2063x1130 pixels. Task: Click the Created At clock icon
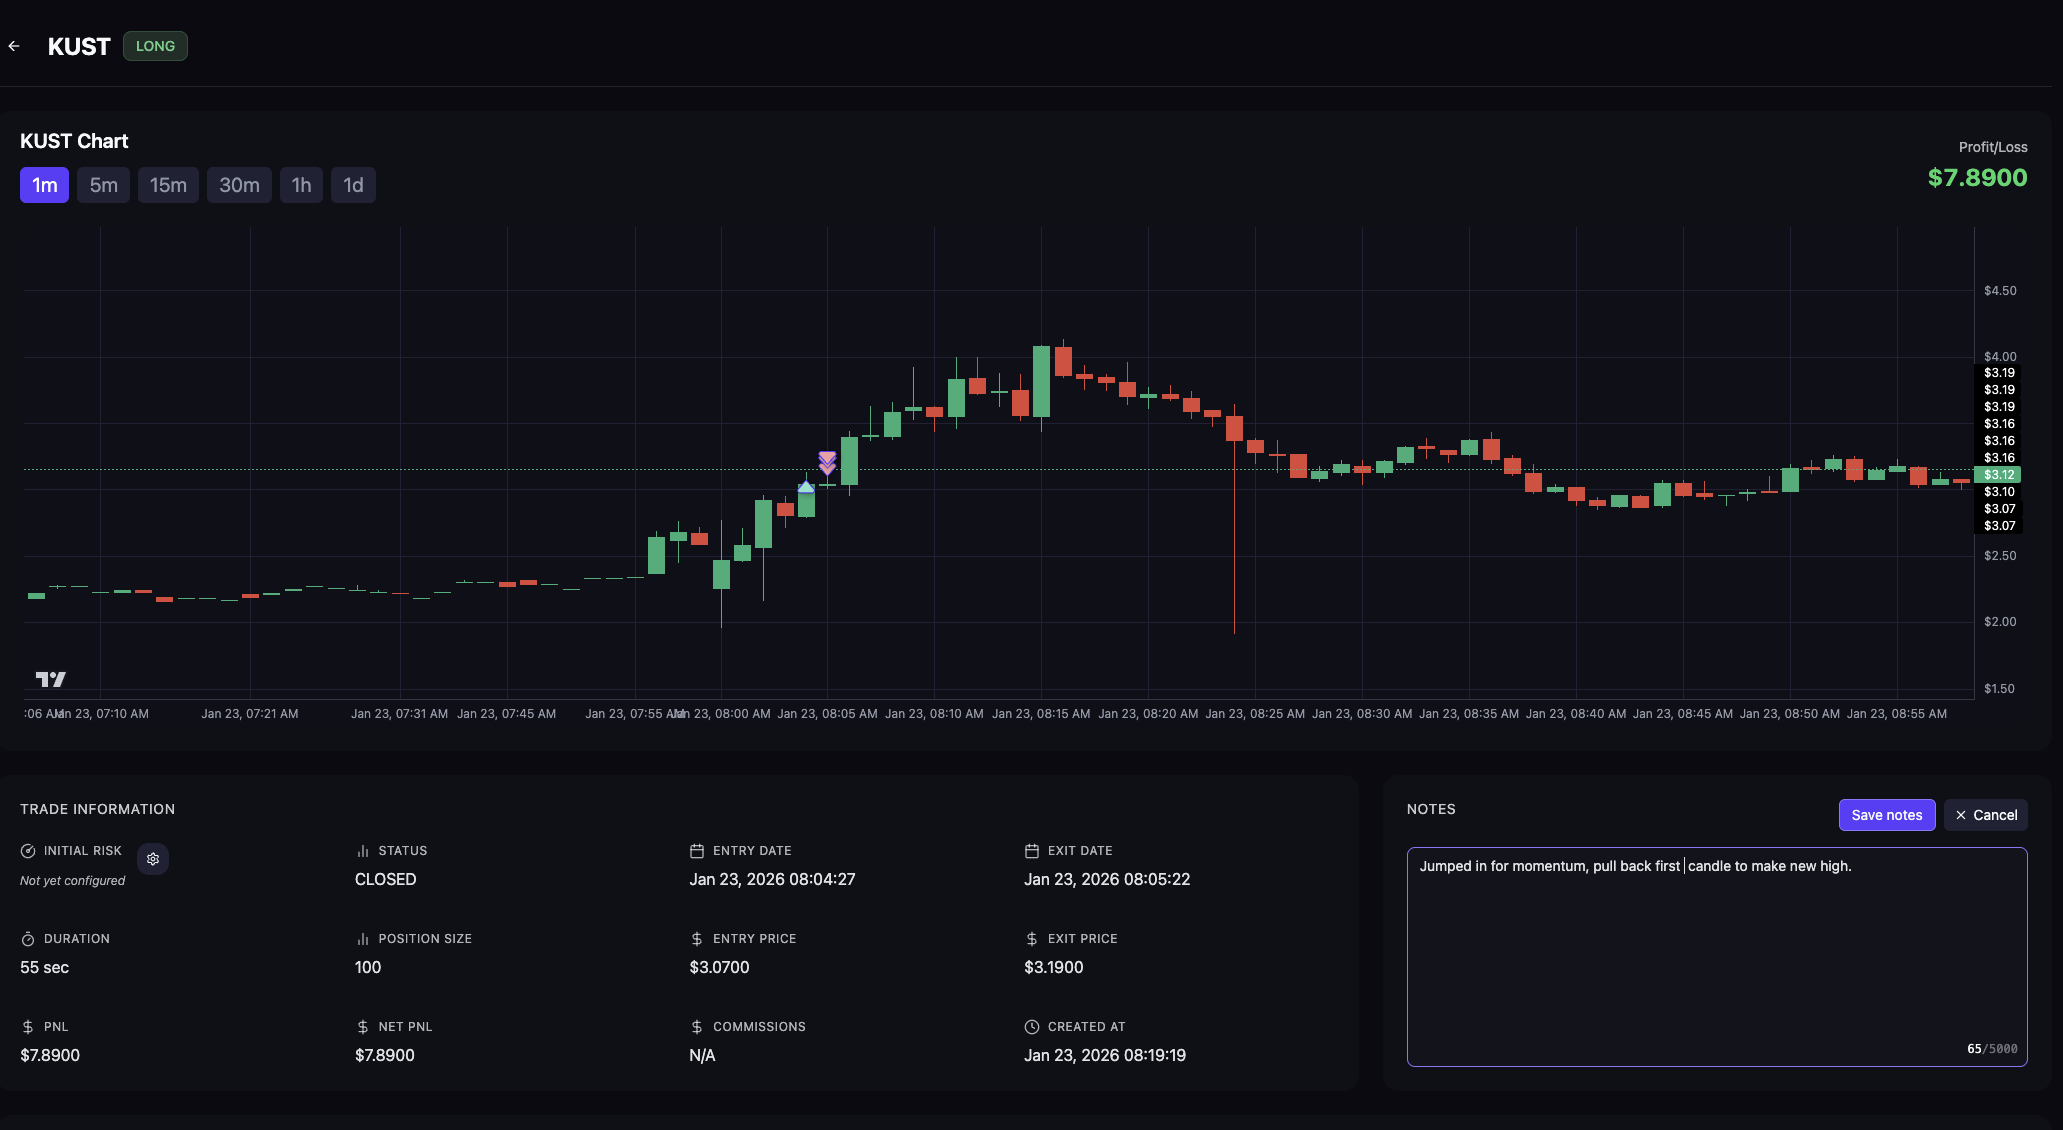(x=1031, y=1027)
